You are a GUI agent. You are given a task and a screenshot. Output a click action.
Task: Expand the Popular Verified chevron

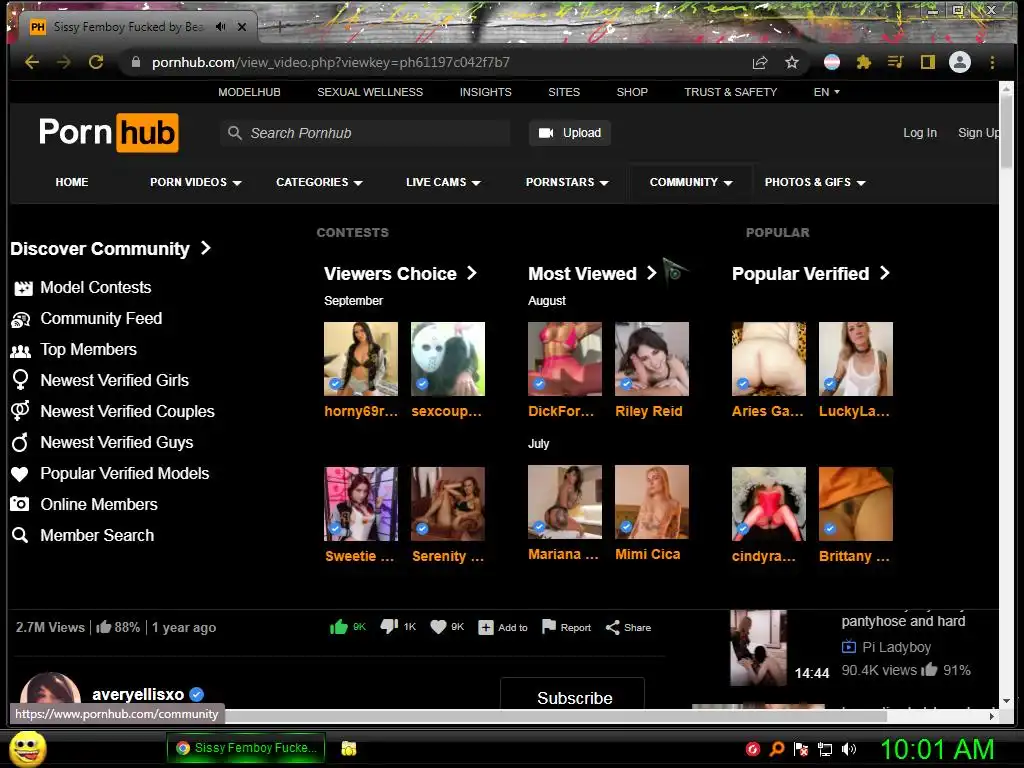click(x=884, y=273)
